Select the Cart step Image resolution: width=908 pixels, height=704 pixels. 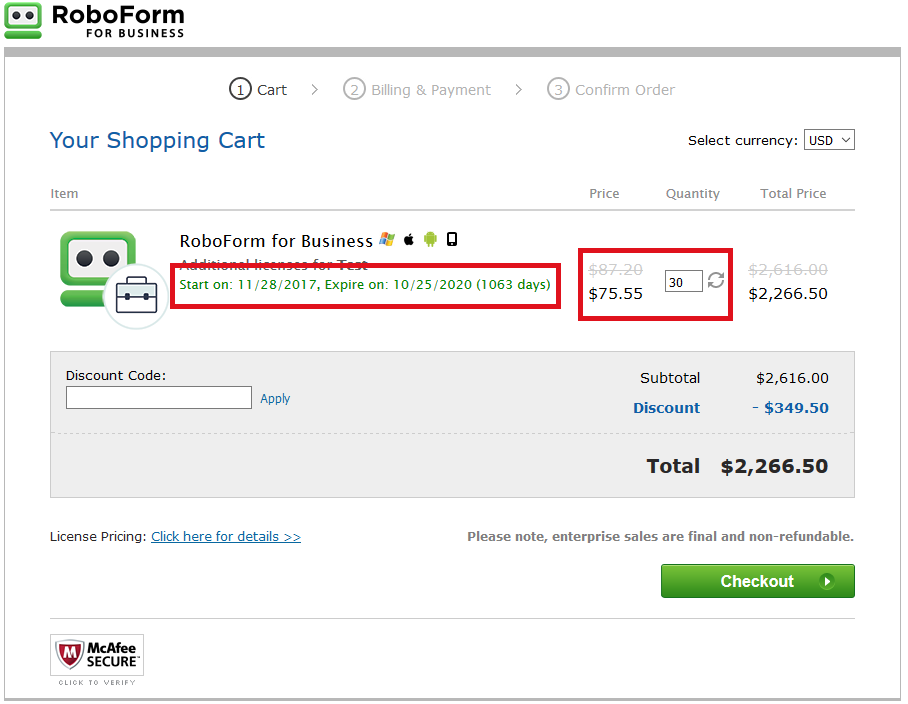coord(258,90)
